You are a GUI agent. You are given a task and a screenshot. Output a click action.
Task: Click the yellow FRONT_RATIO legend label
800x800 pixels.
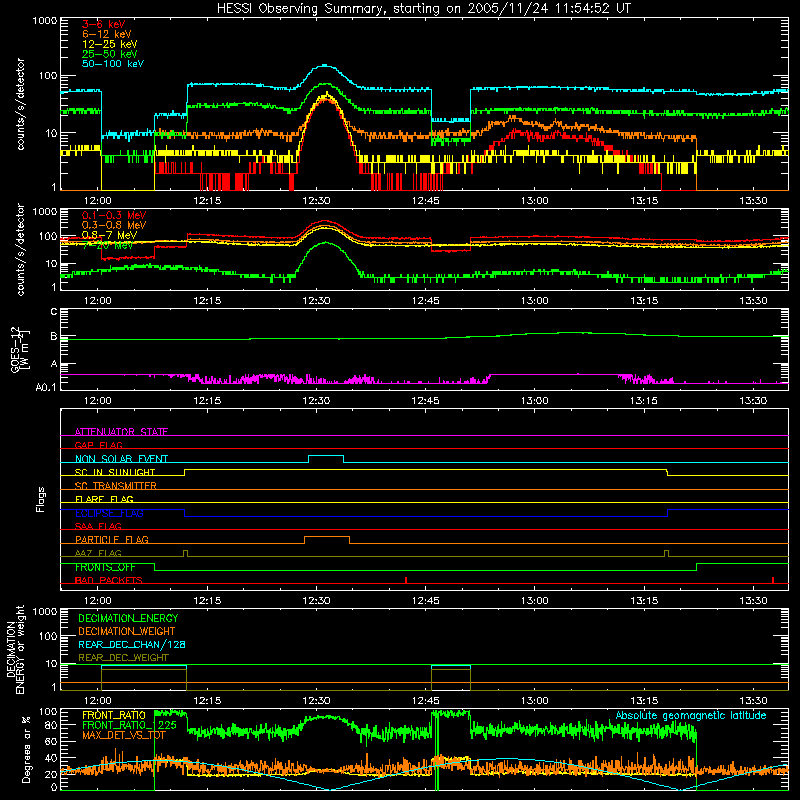click(x=114, y=715)
